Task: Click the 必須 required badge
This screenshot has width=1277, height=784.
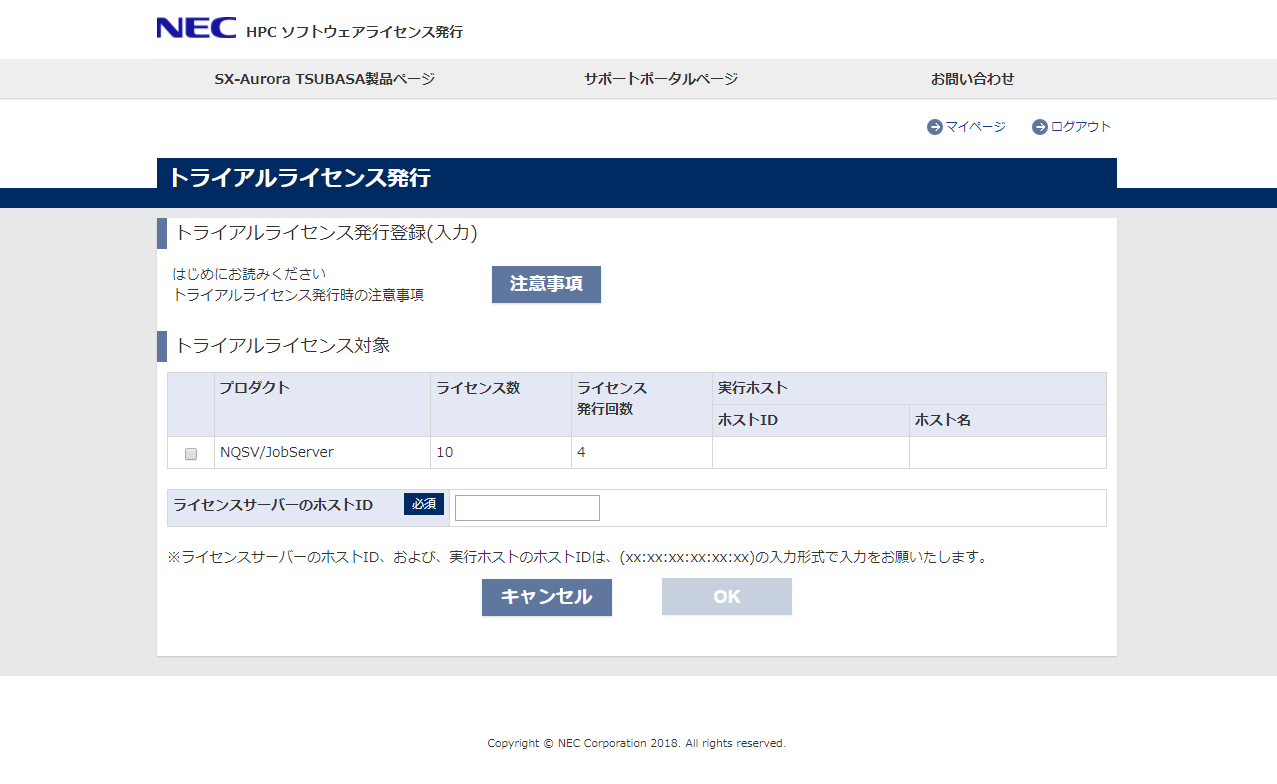Action: pos(424,504)
